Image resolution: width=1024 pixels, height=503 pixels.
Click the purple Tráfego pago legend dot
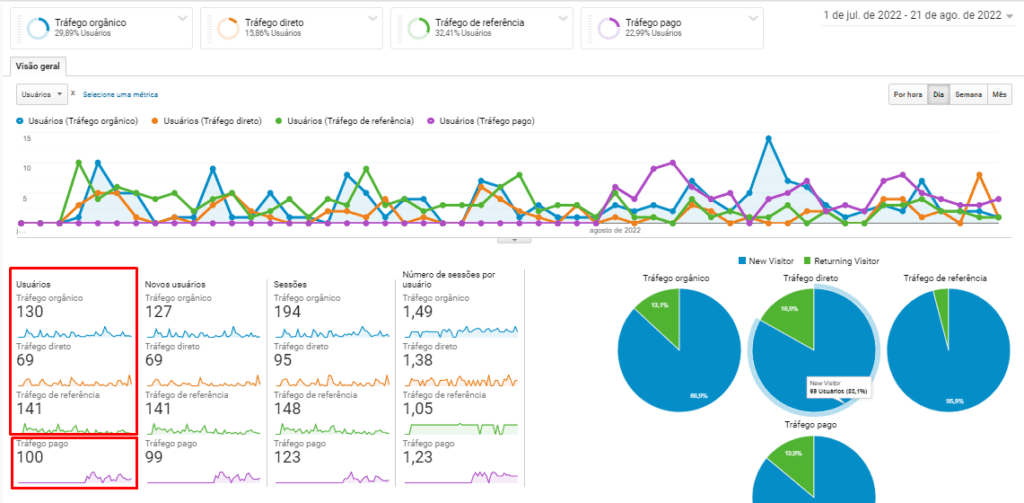click(432, 121)
